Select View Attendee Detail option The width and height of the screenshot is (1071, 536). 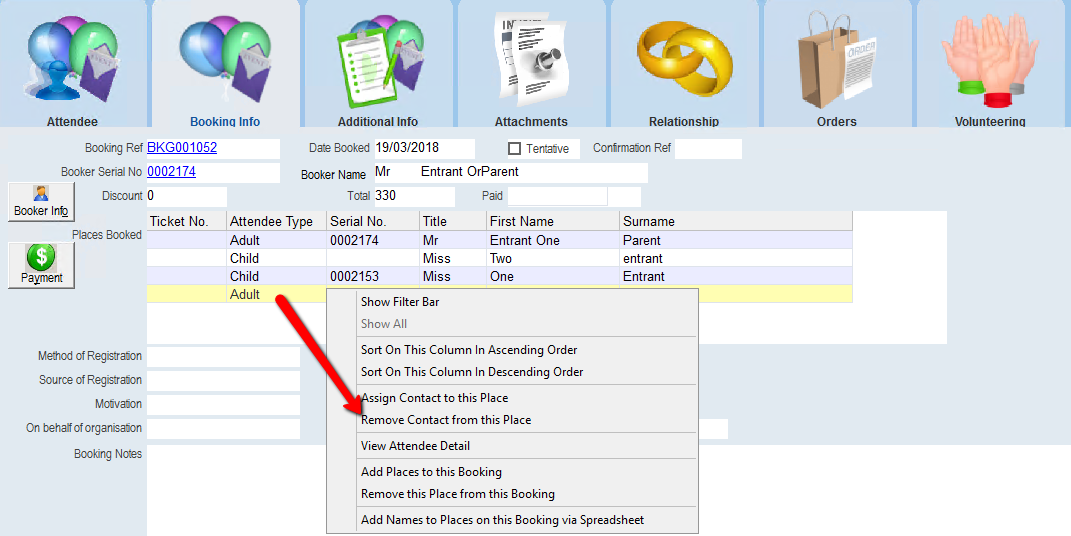(x=415, y=446)
